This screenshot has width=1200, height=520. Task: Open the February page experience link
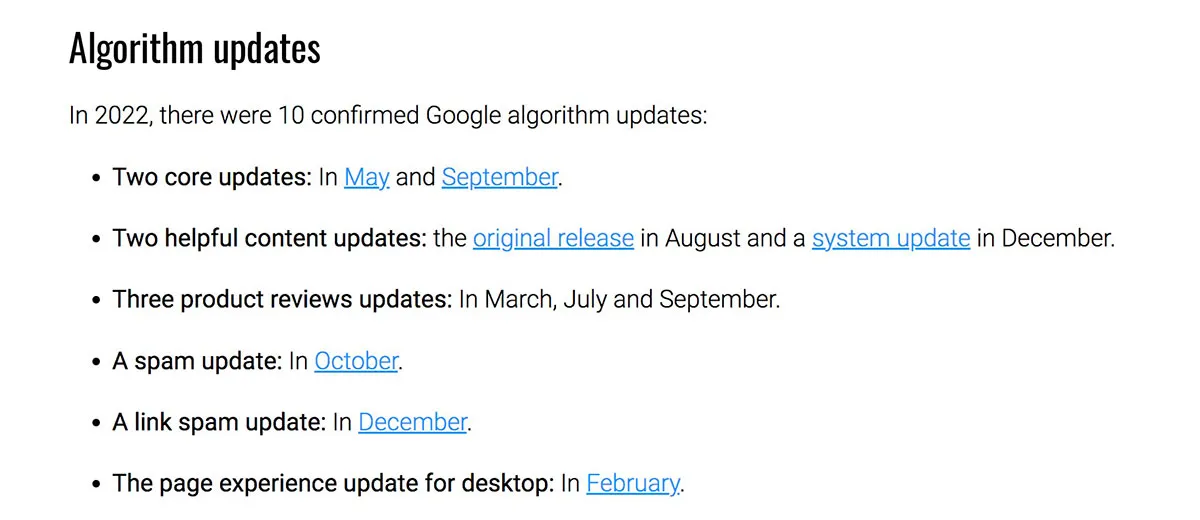click(633, 483)
